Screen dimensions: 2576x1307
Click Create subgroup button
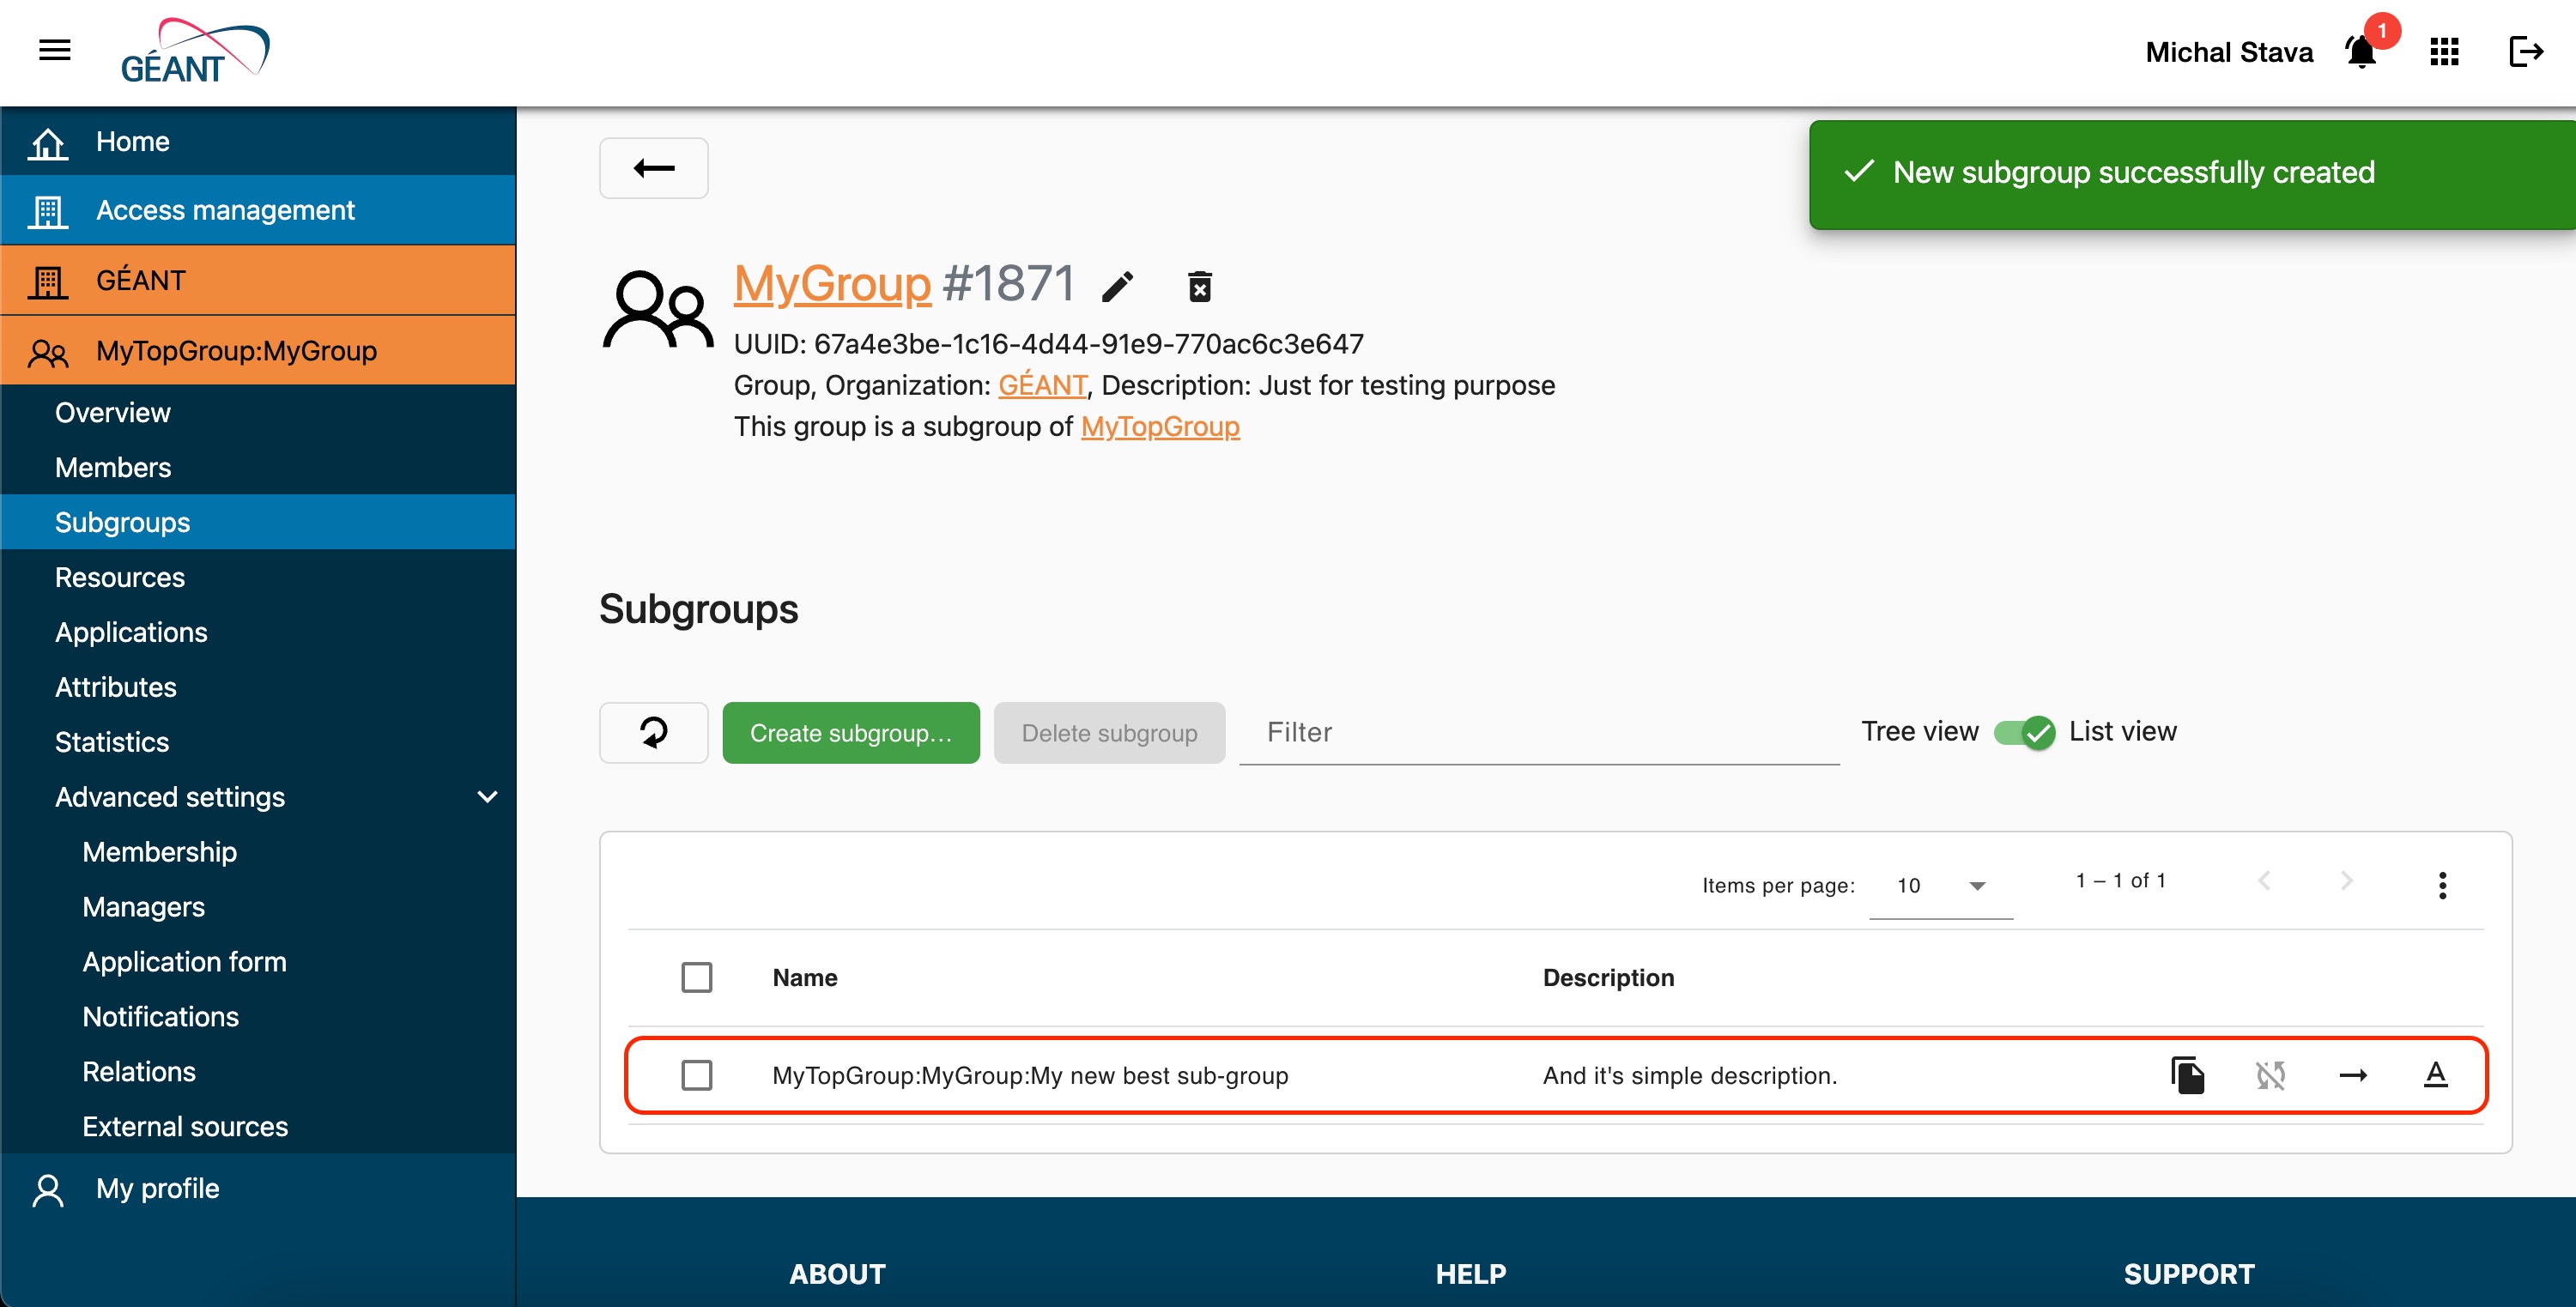[x=851, y=733]
